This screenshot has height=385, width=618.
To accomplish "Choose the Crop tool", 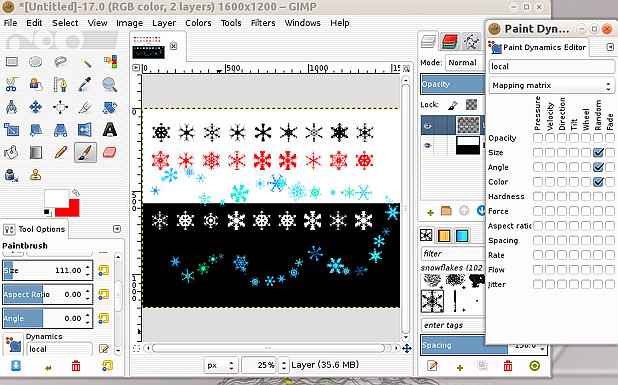I will (85, 107).
